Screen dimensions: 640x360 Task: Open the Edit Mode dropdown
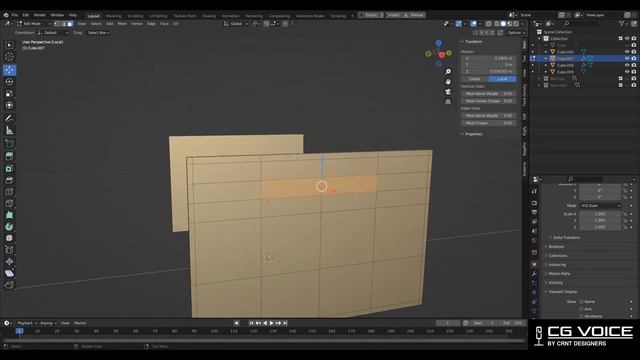(34, 24)
